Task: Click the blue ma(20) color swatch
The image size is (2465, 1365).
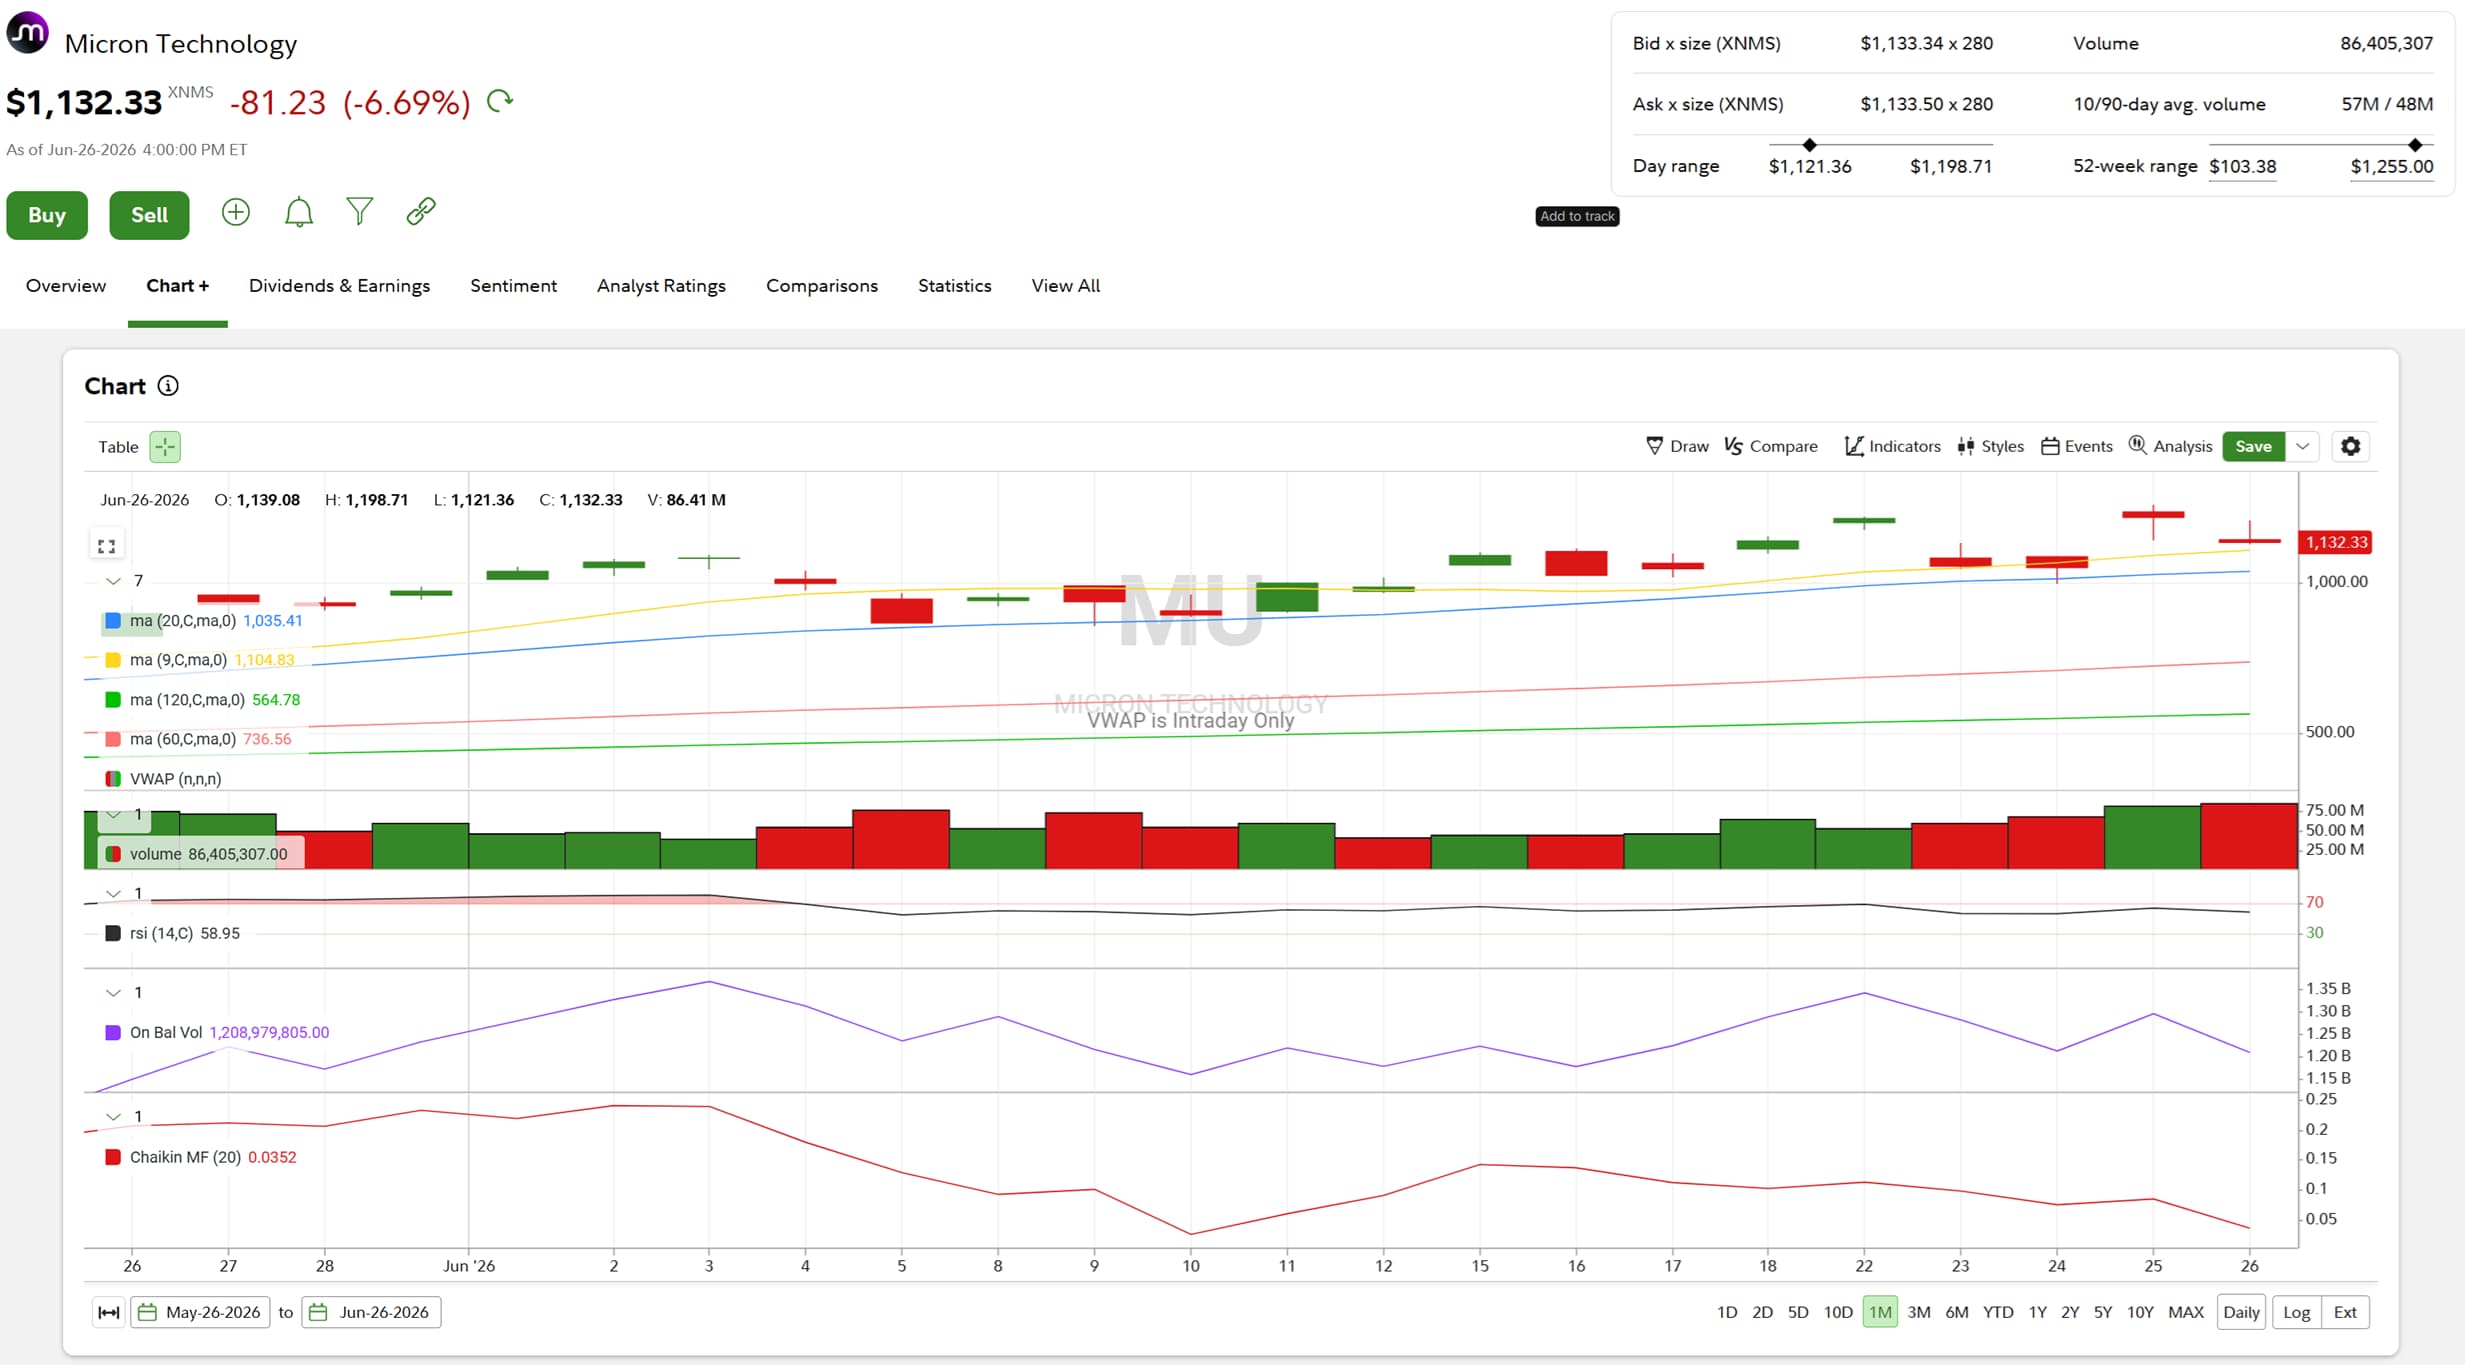Action: tap(113, 621)
